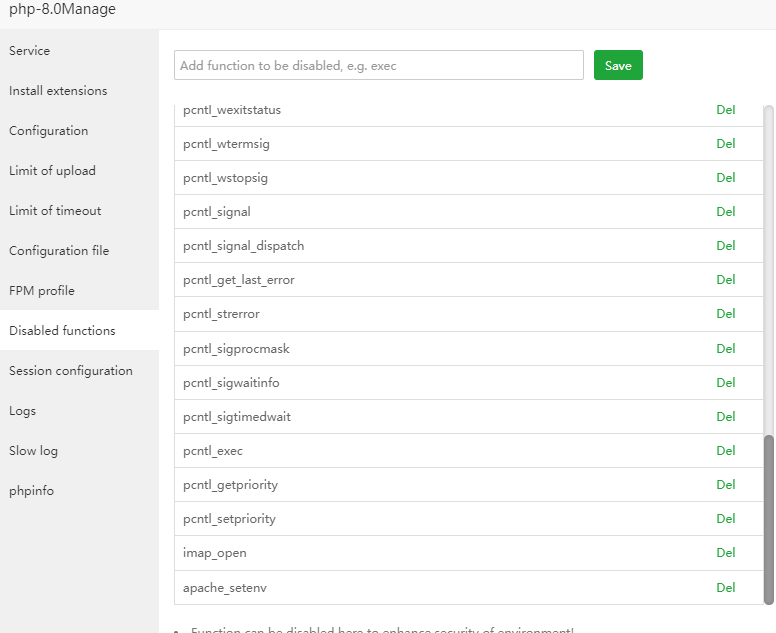Viewport: 776px width, 633px height.
Task: Remove the pcntl_strerror function entry
Action: 725,314
